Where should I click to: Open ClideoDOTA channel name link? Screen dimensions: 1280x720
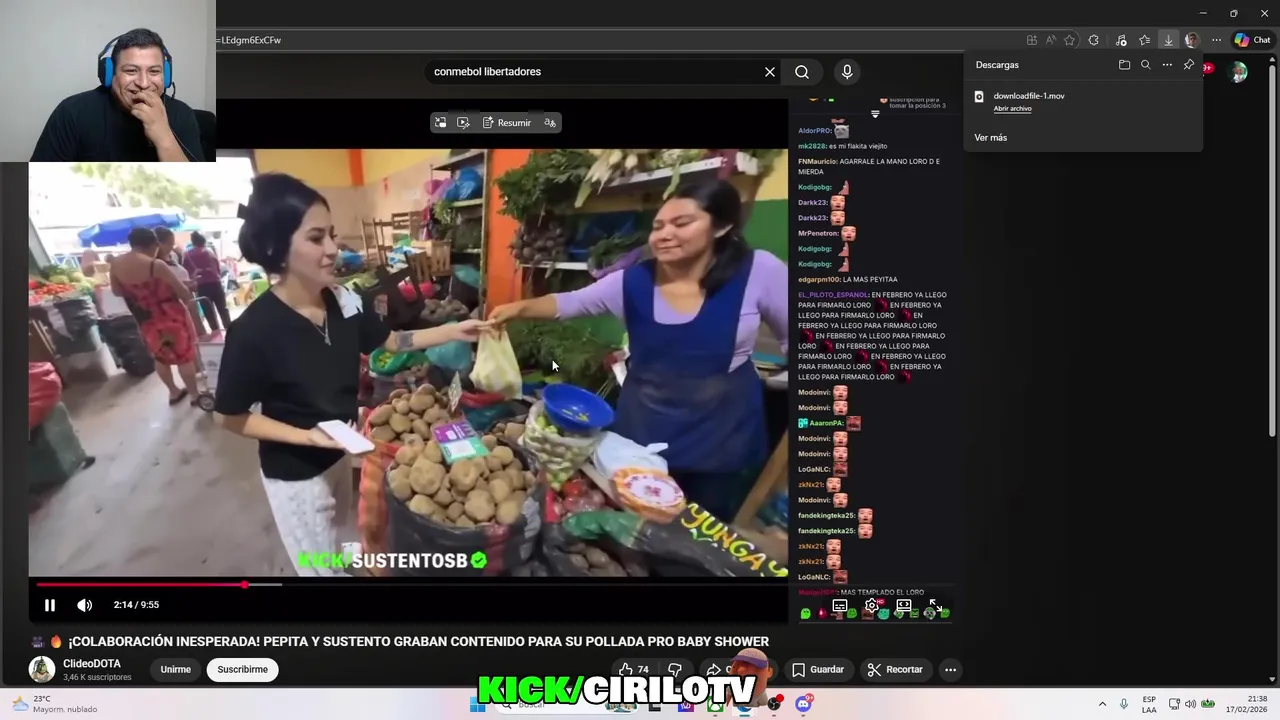coord(92,664)
